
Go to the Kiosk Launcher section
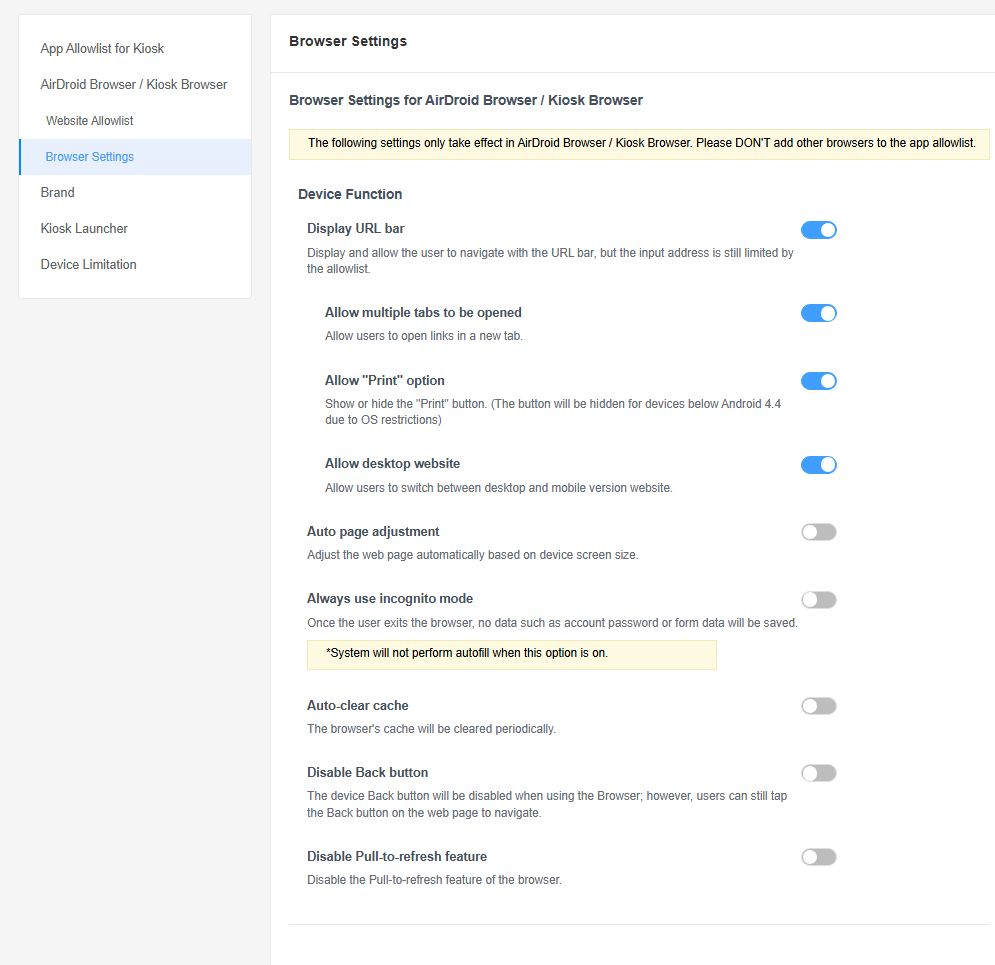(x=84, y=228)
